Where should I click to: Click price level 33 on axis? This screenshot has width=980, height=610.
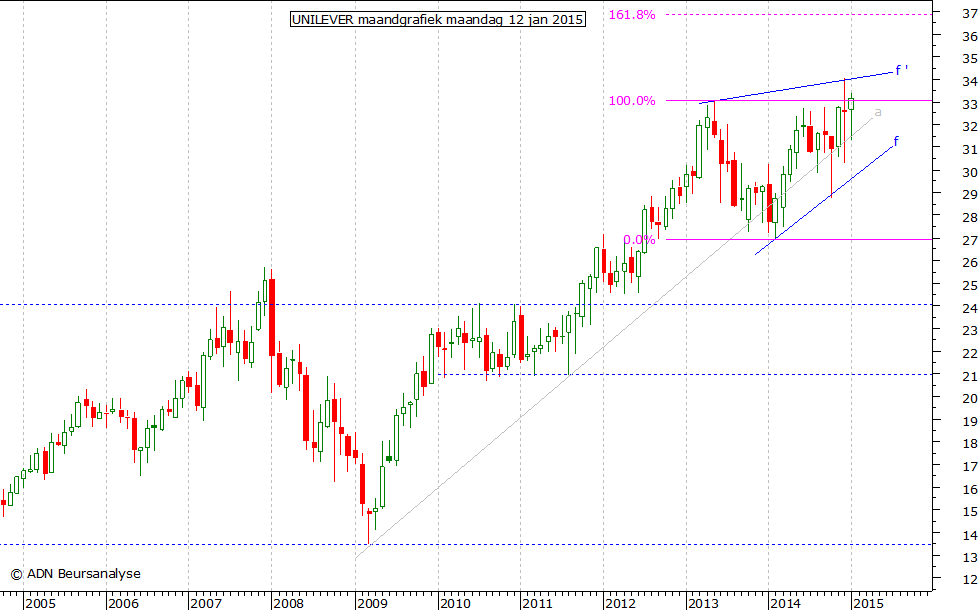970,104
